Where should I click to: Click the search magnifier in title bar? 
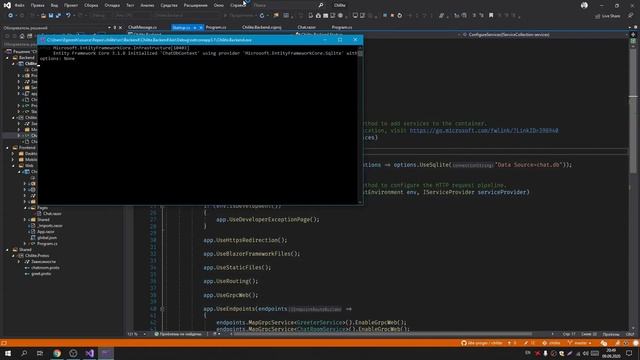click(321, 5)
